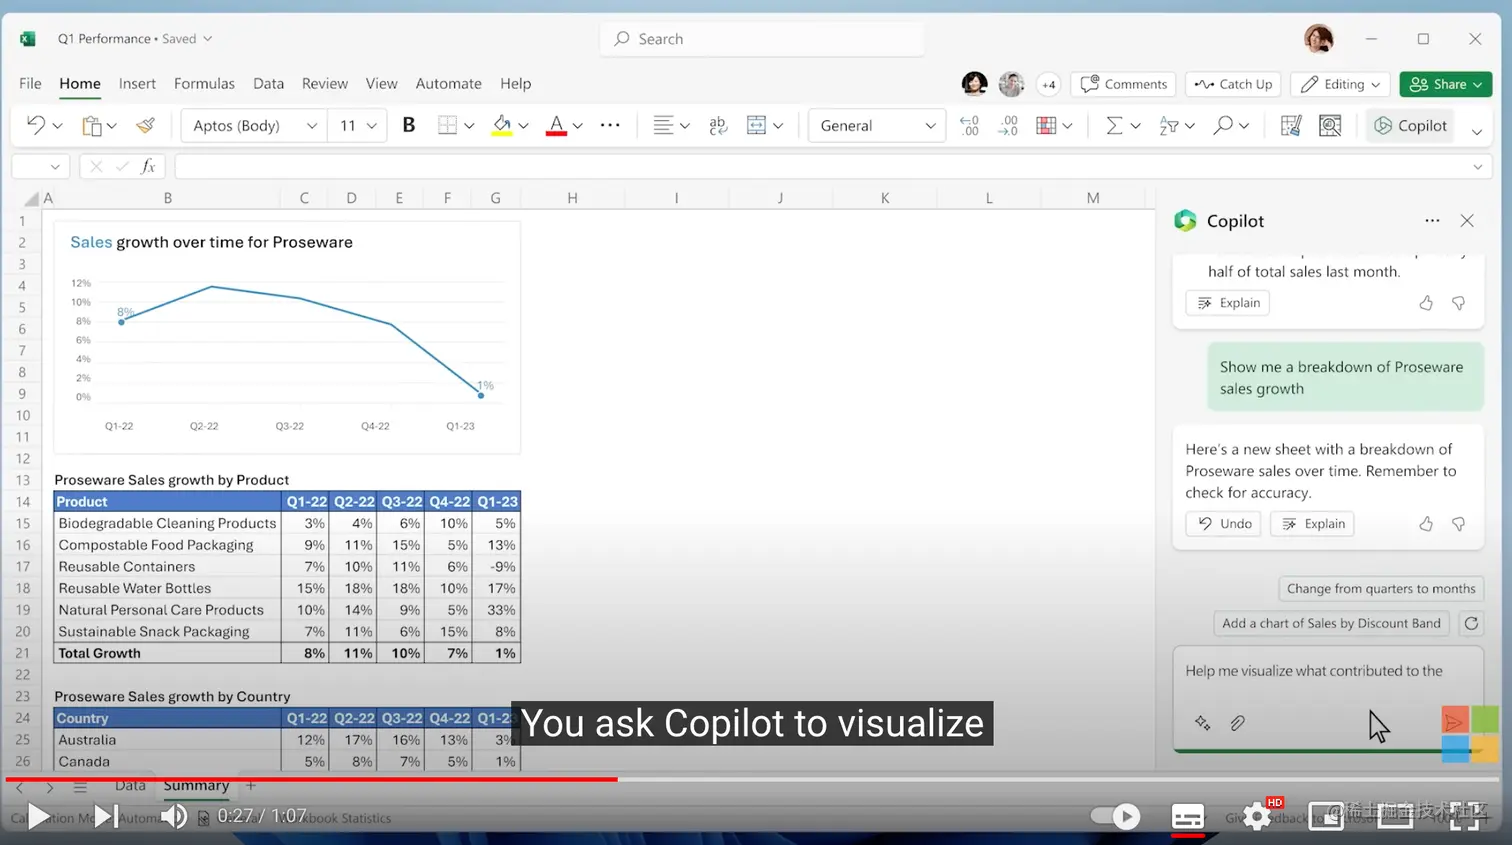Choose Add a chart of Sales by Discount Band
This screenshot has height=845, width=1512.
1331,623
